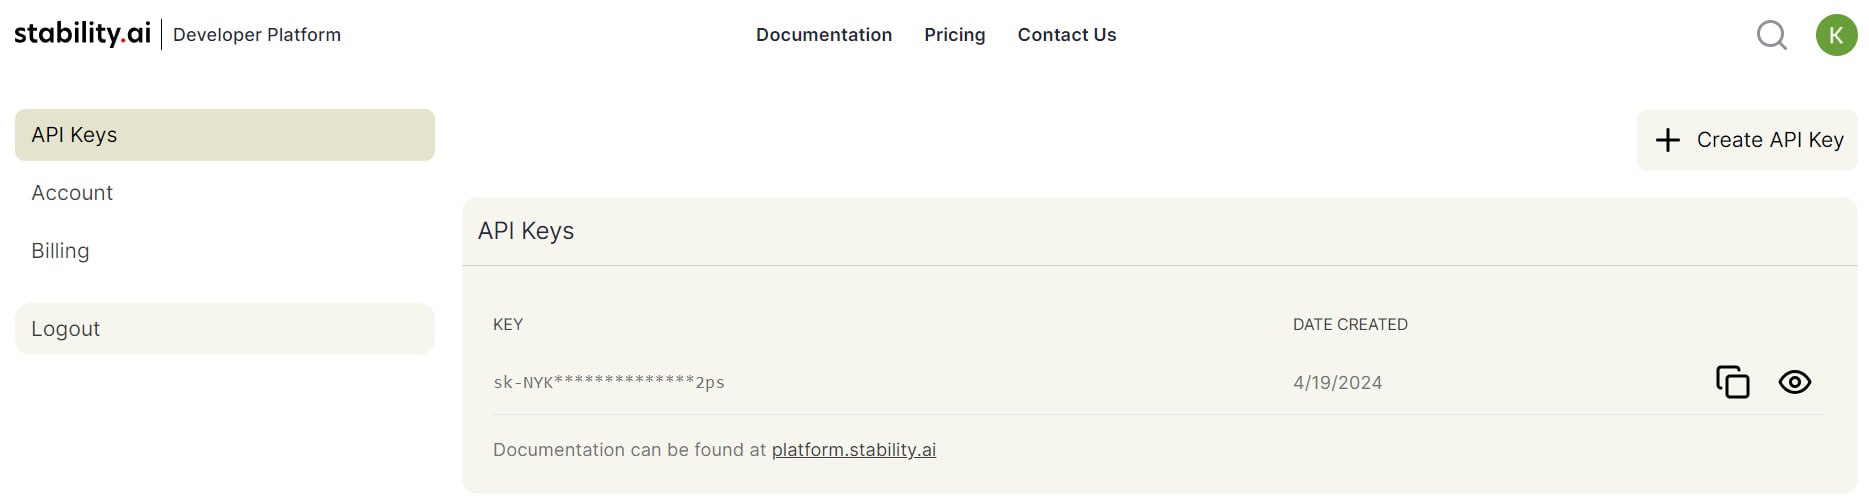Click the API Keys panel heading
1869x501 pixels.
[x=526, y=231]
